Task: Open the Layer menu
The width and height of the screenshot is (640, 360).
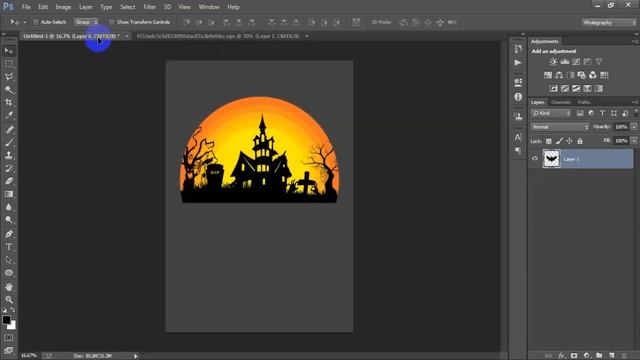Action: [x=86, y=7]
